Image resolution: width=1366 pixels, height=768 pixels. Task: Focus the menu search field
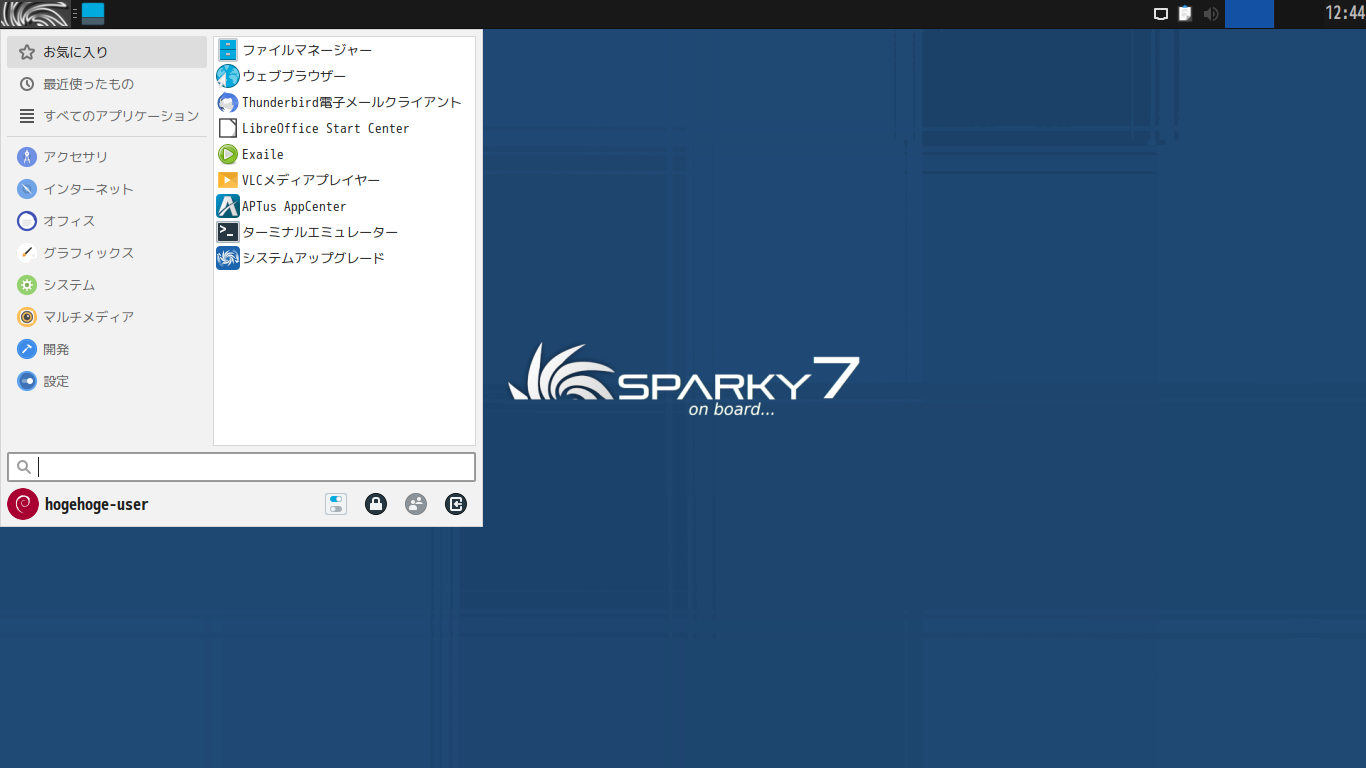tap(241, 467)
